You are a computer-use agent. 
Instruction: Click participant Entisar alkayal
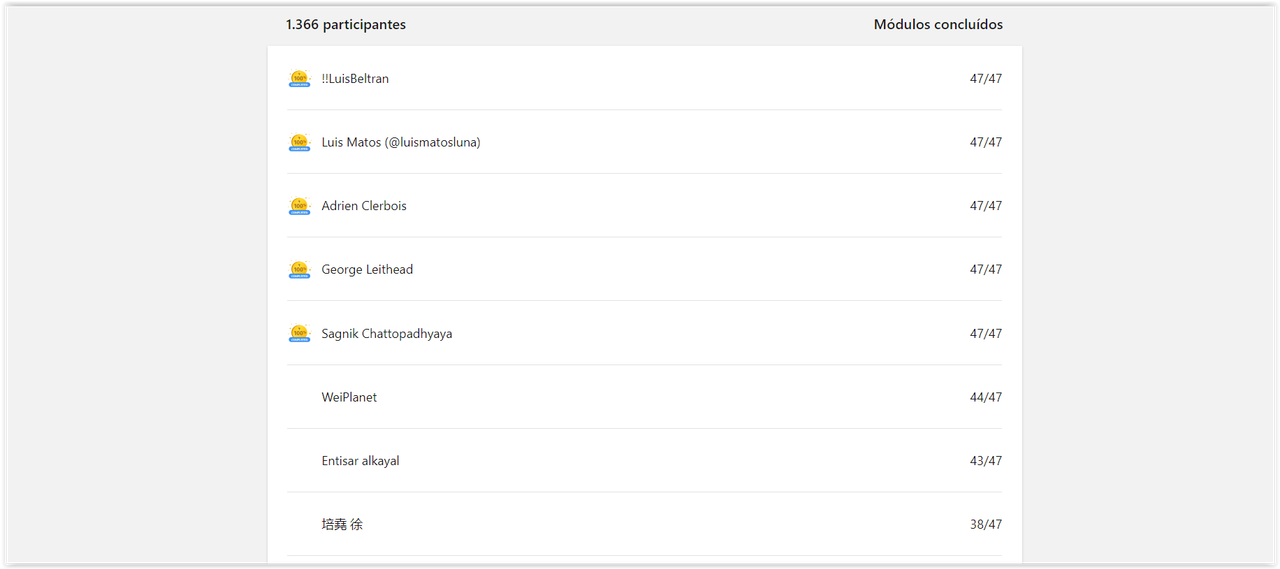360,461
